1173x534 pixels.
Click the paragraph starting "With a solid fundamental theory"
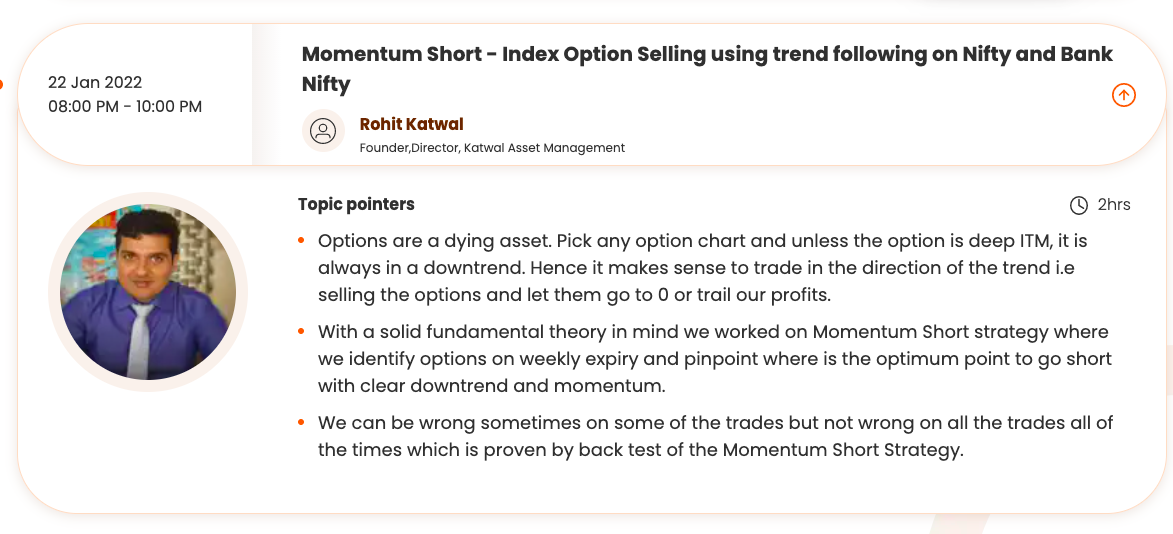[x=714, y=358]
